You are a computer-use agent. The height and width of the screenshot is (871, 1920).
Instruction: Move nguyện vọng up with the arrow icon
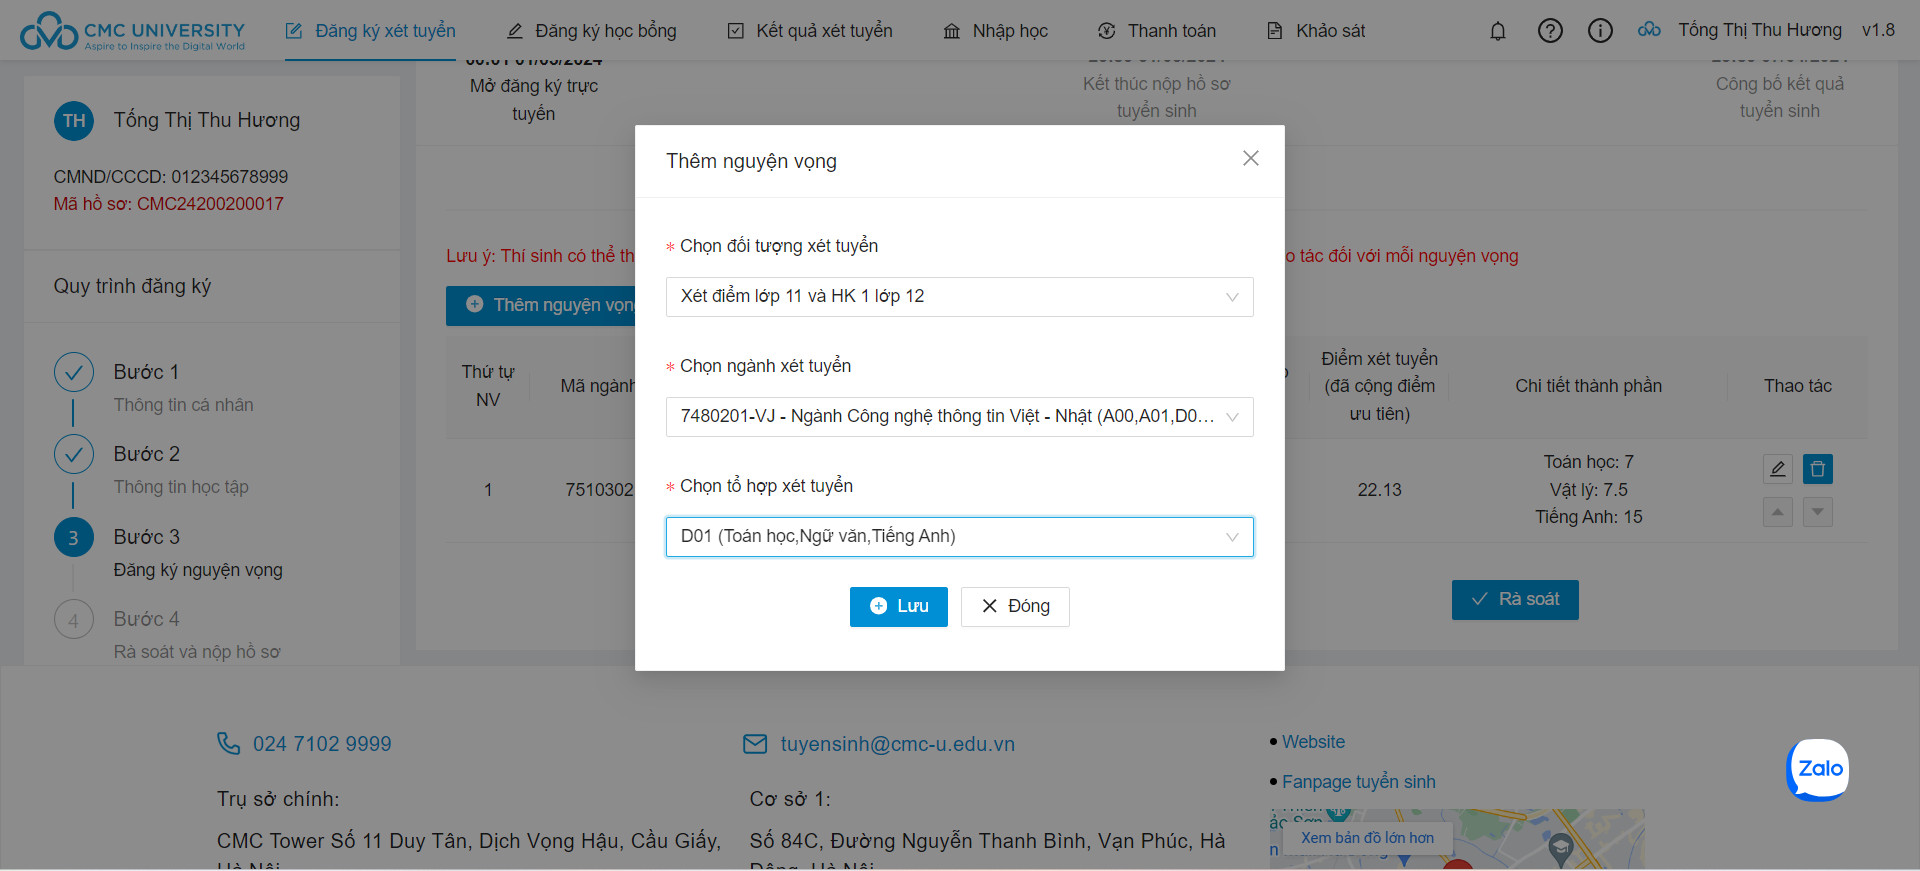tap(1777, 512)
